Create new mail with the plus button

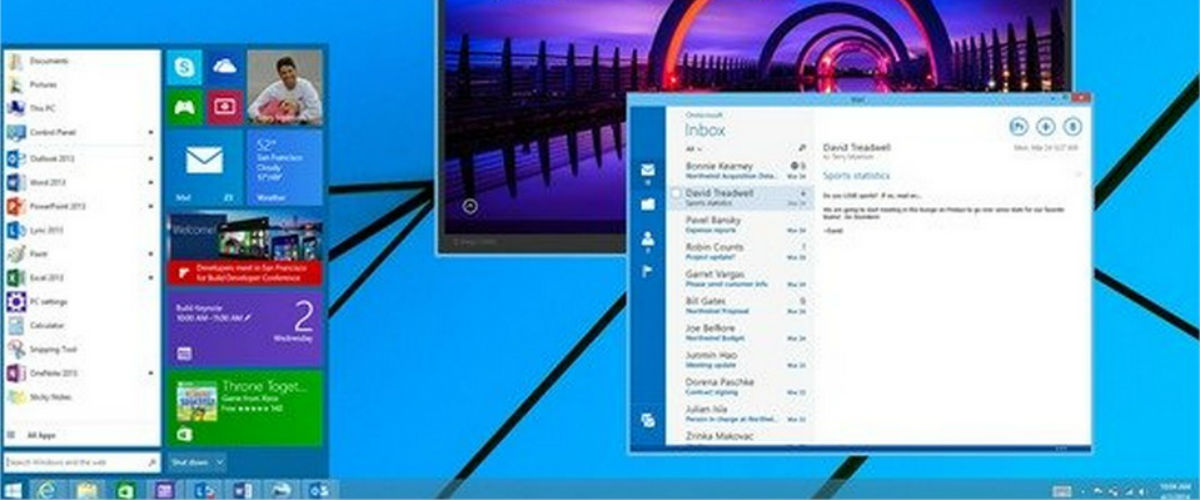(1045, 126)
